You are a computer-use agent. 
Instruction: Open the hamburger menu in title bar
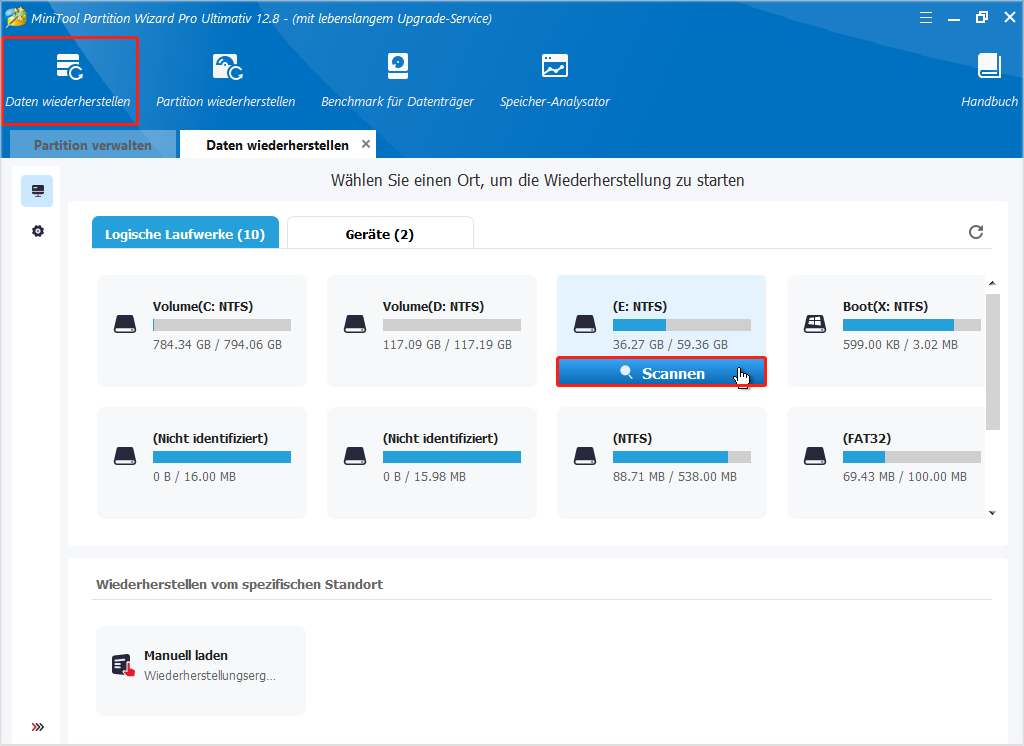pos(925,18)
